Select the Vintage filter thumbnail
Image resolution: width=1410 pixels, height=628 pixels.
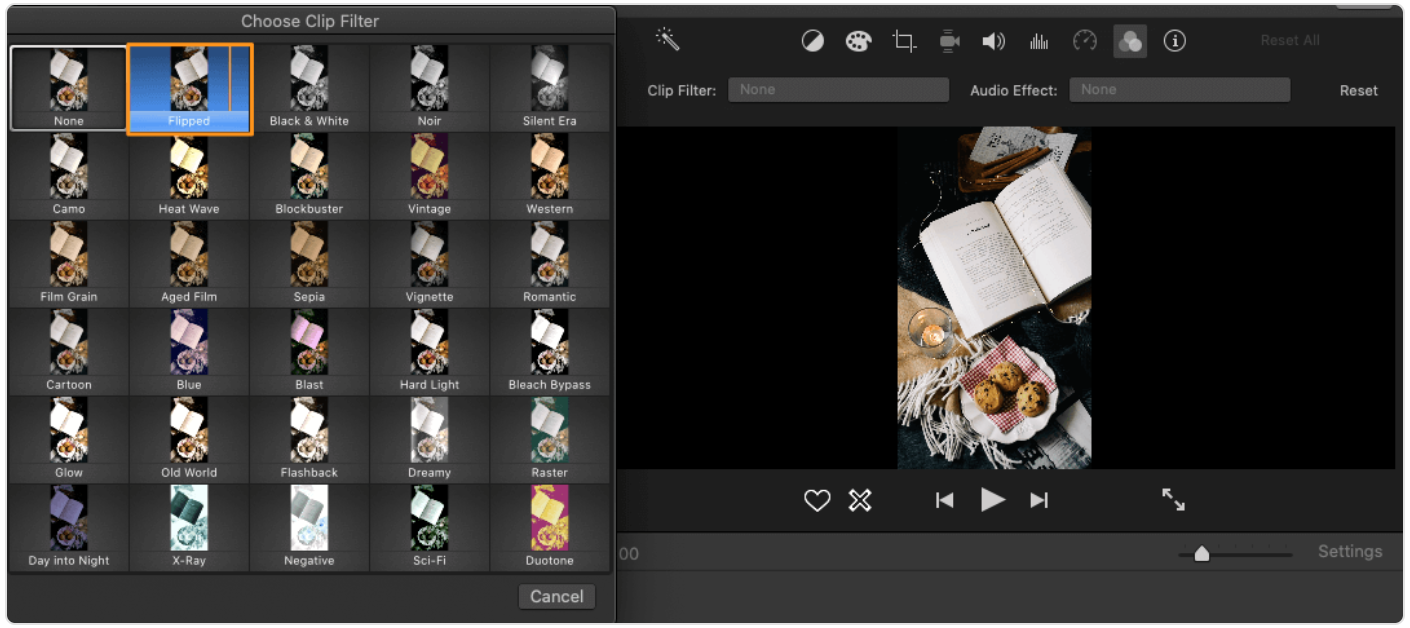point(429,178)
